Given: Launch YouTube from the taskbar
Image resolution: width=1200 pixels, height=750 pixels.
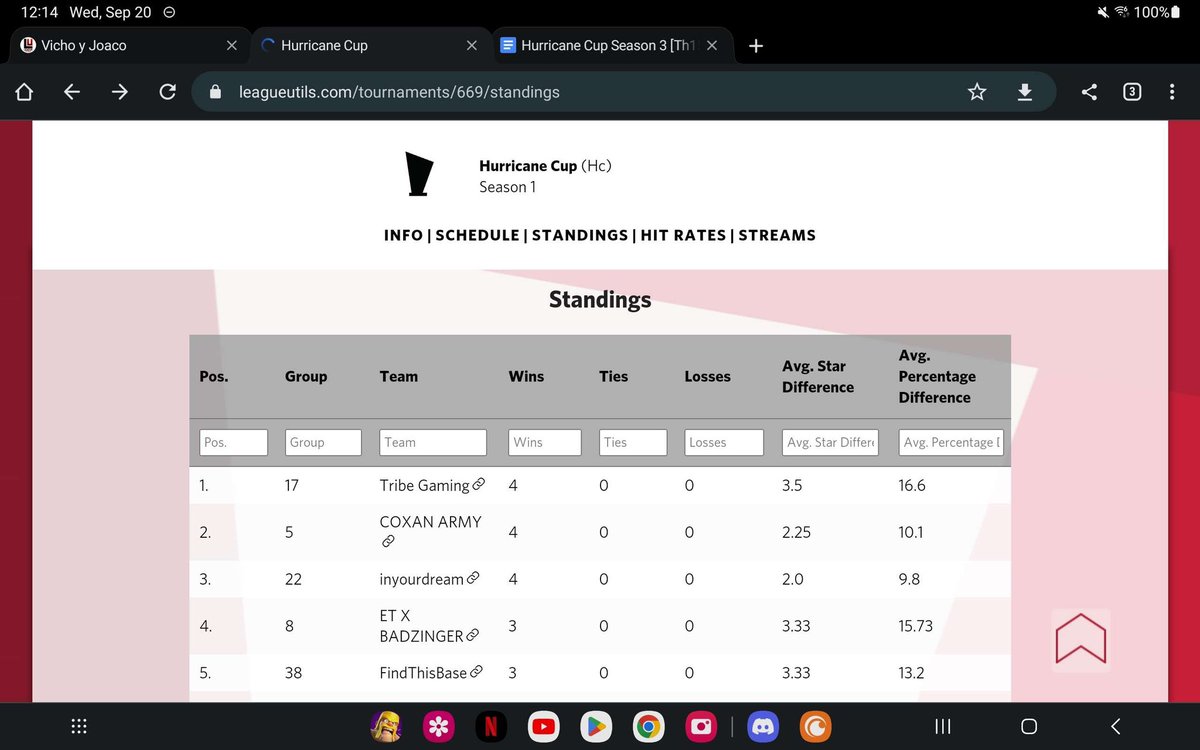Looking at the screenshot, I should [543, 727].
